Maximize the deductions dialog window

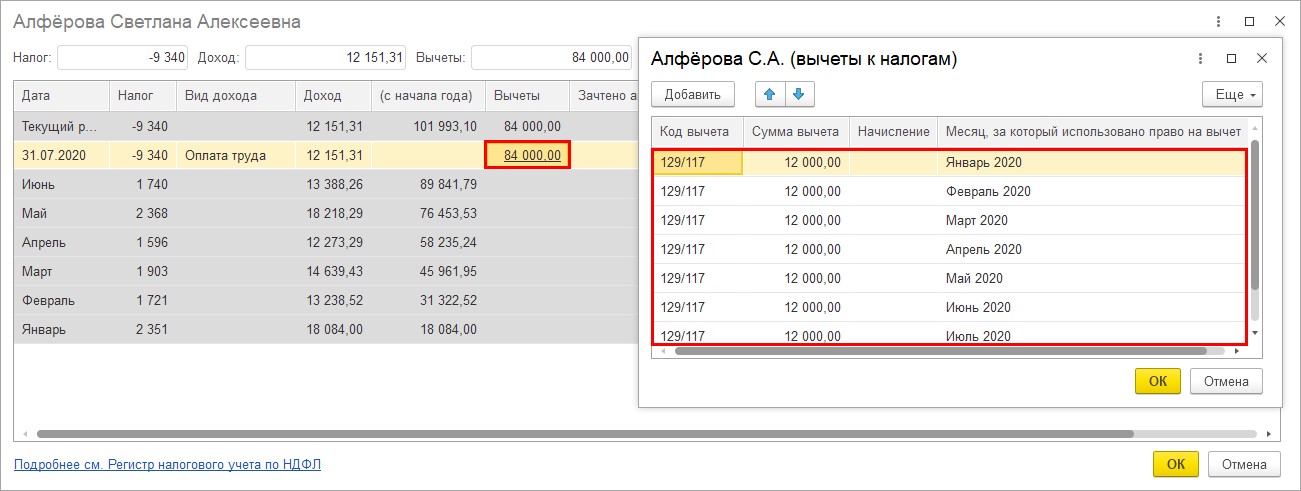point(1232,59)
